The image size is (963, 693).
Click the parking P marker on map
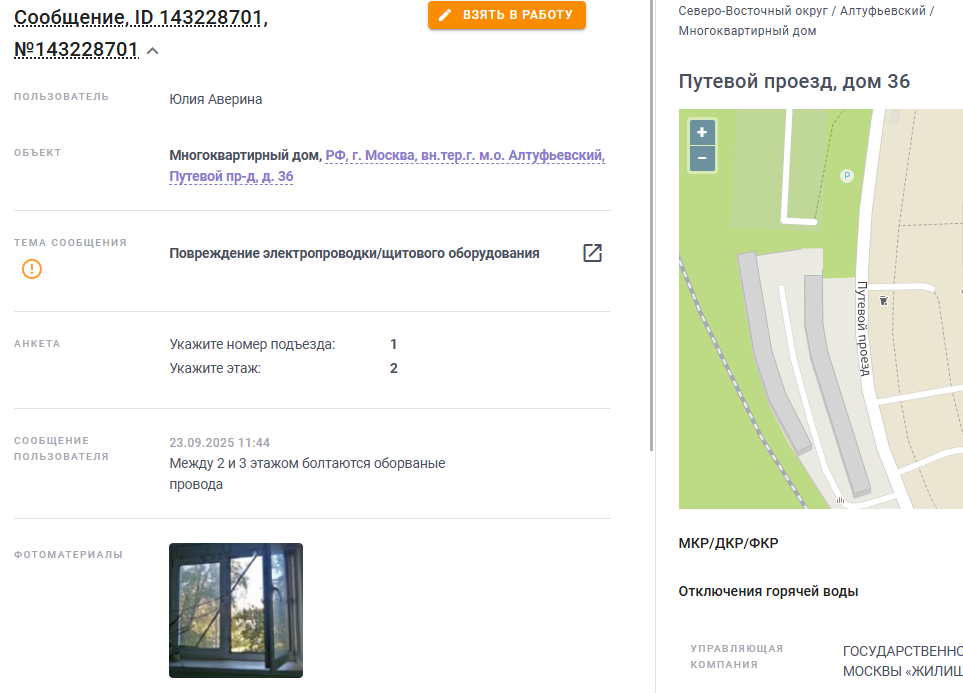click(x=847, y=176)
